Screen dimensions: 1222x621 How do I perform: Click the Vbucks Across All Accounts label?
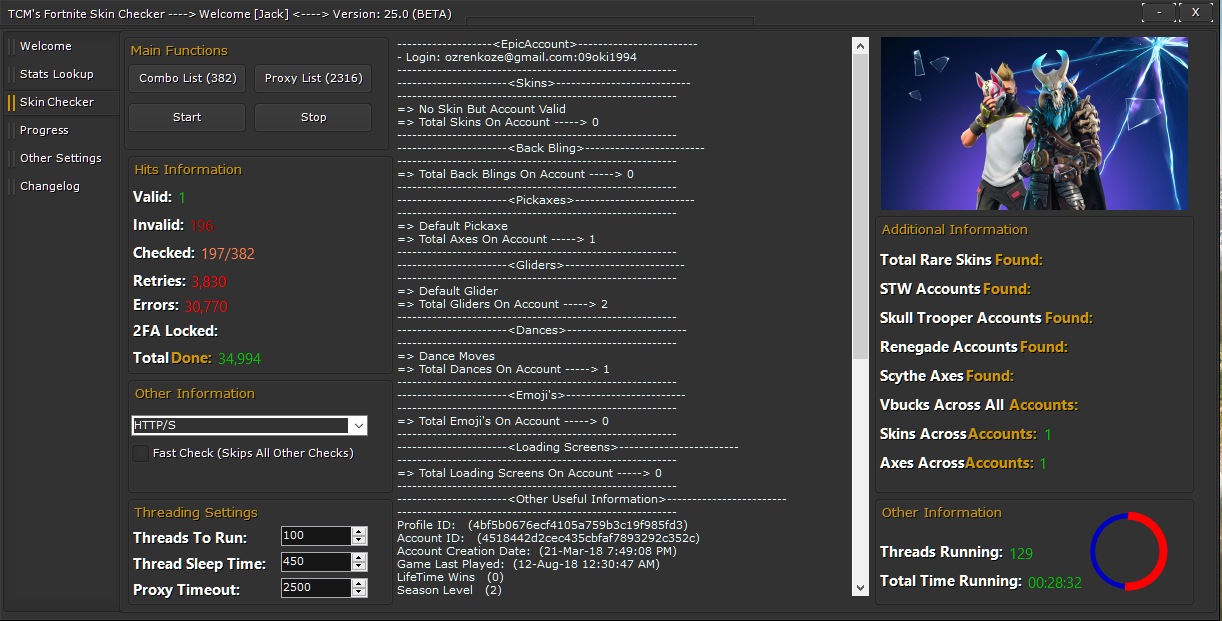[979, 405]
